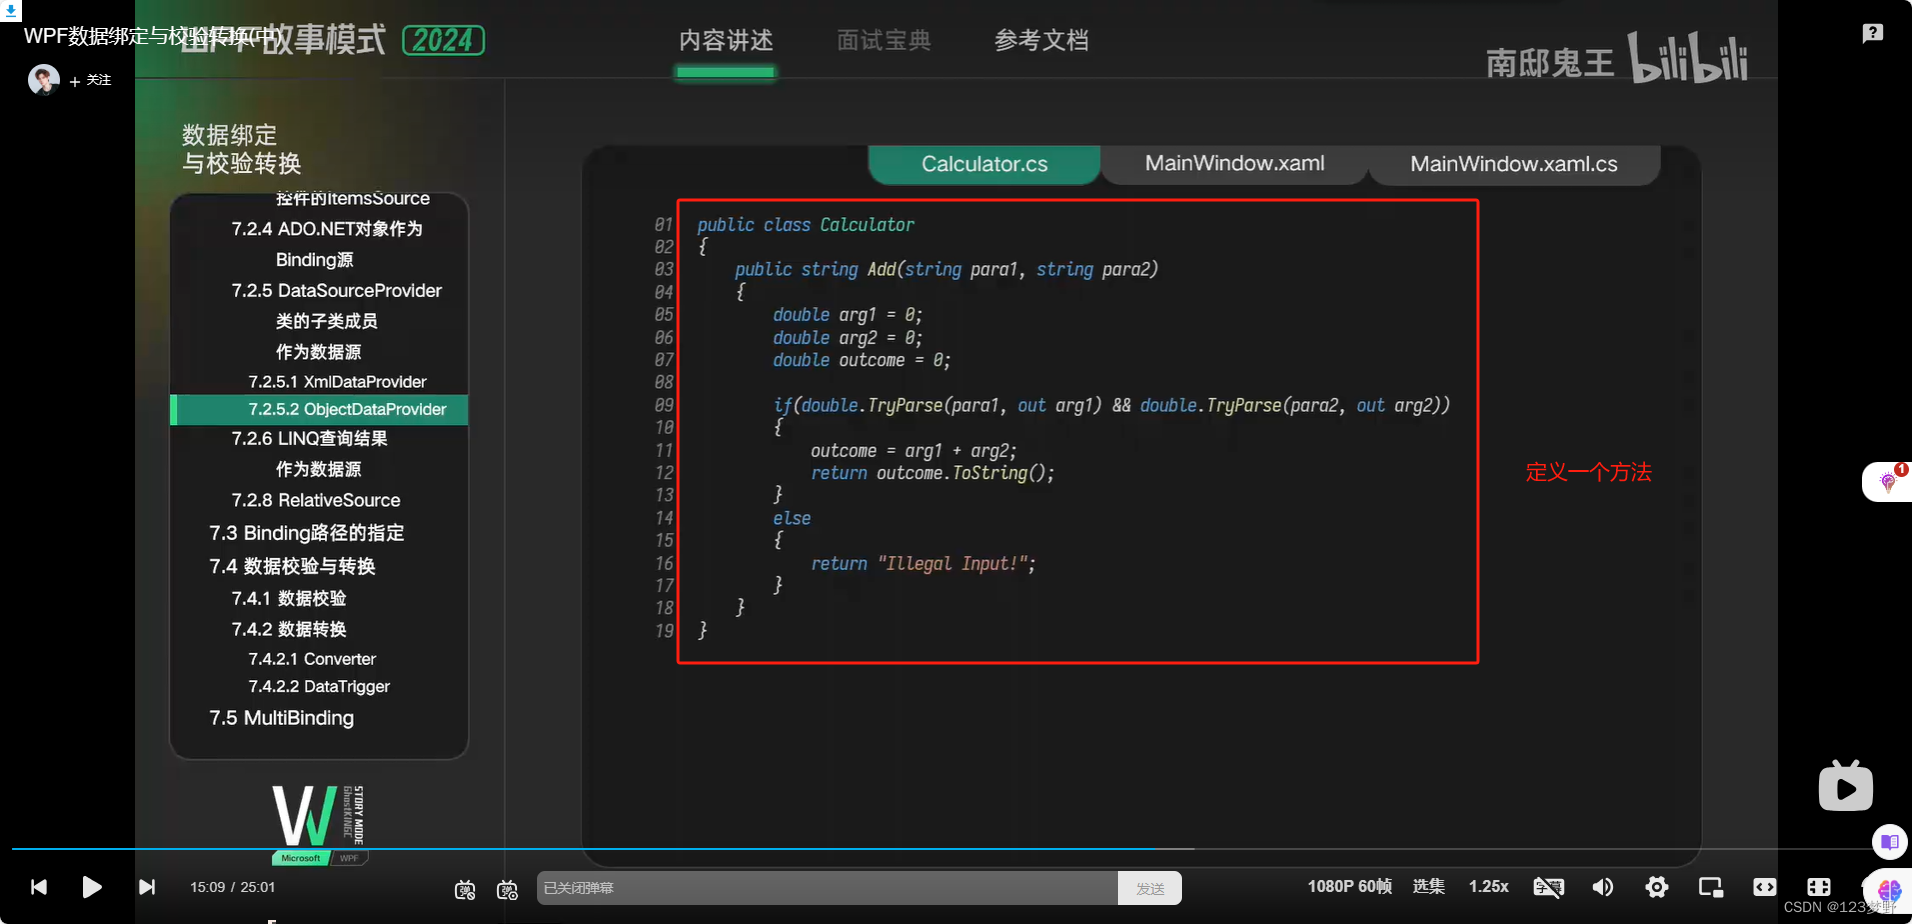Open danmaku settings icon
The width and height of the screenshot is (1912, 924).
(507, 888)
